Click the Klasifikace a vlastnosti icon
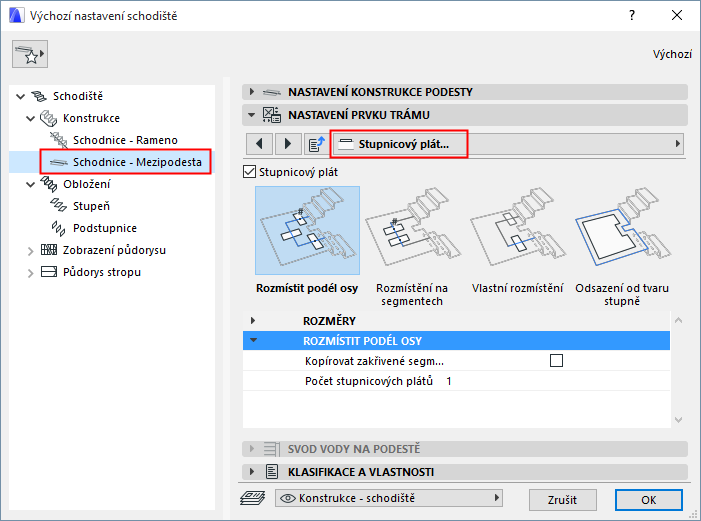 pyautogui.click(x=271, y=471)
